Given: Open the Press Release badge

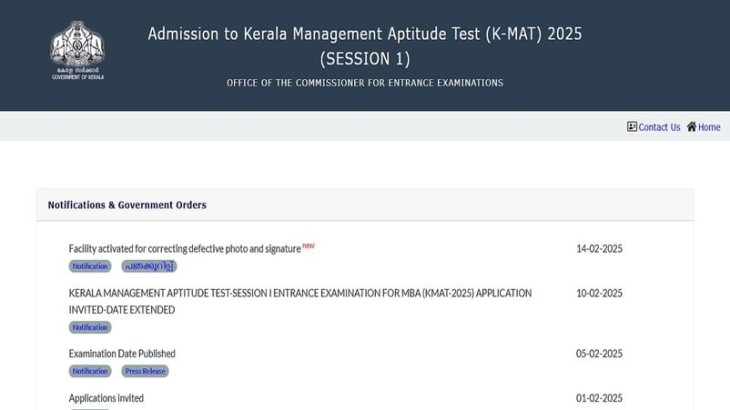Looking at the screenshot, I should tap(145, 371).
